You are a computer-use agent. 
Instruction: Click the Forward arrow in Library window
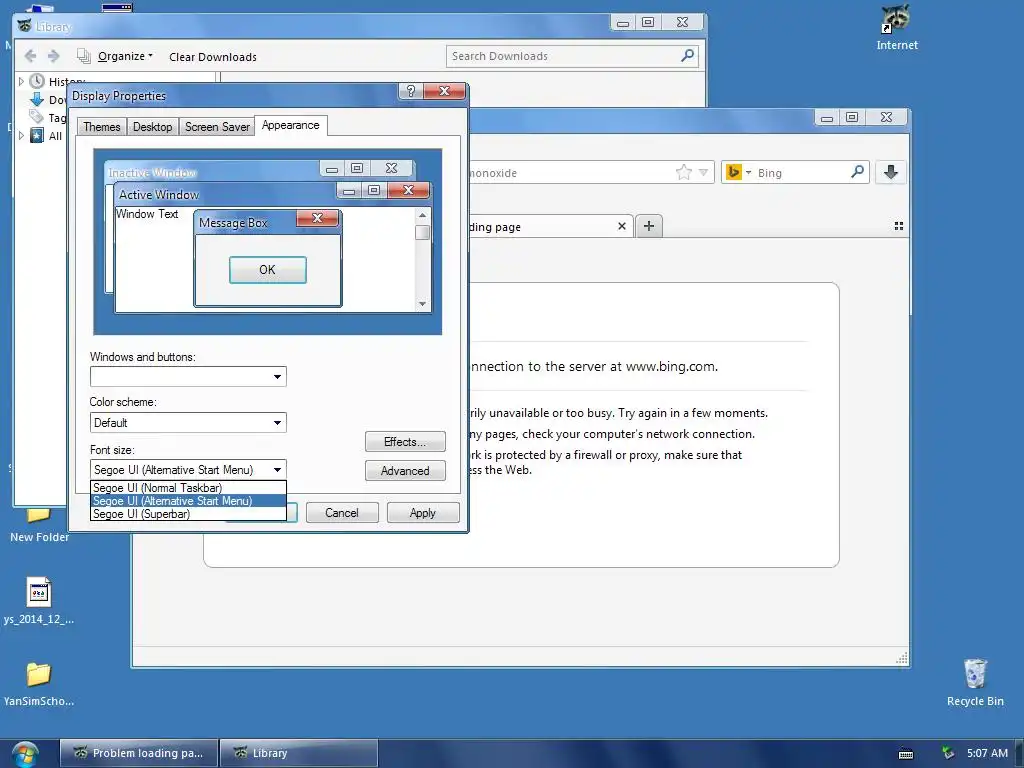coord(54,56)
